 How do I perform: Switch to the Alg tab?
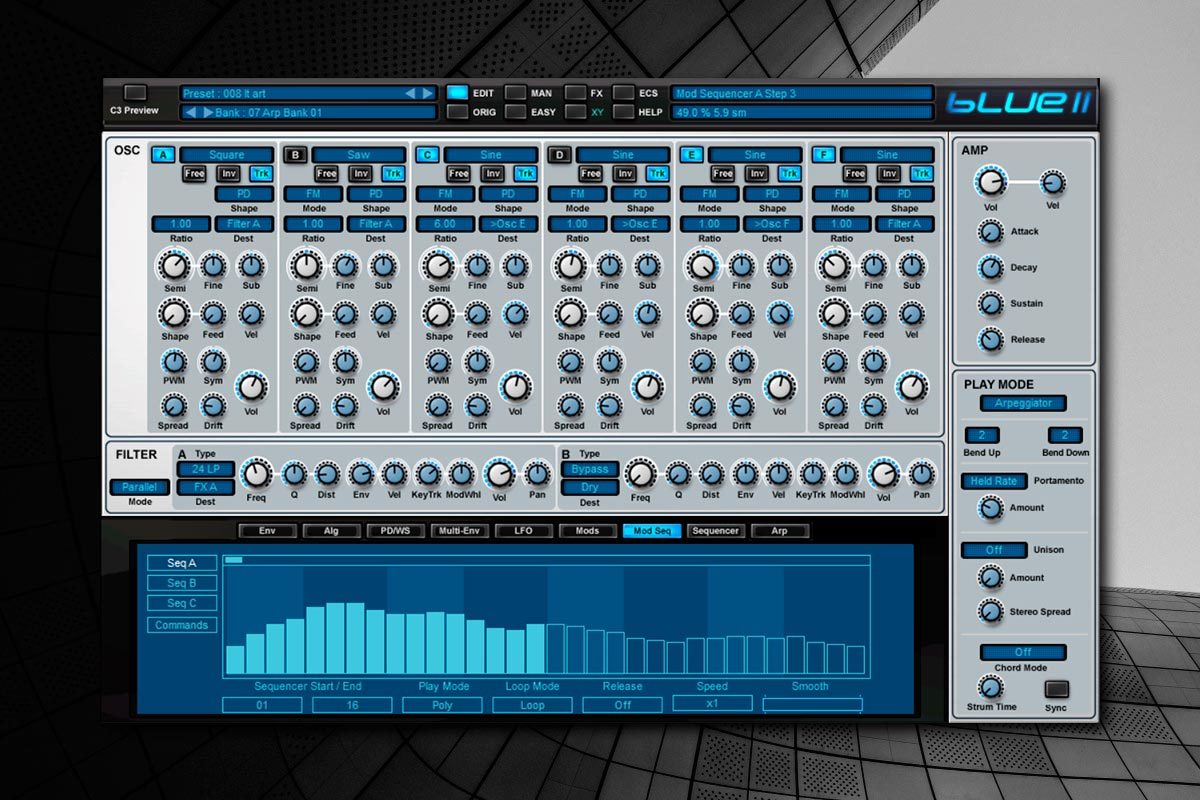coord(332,531)
